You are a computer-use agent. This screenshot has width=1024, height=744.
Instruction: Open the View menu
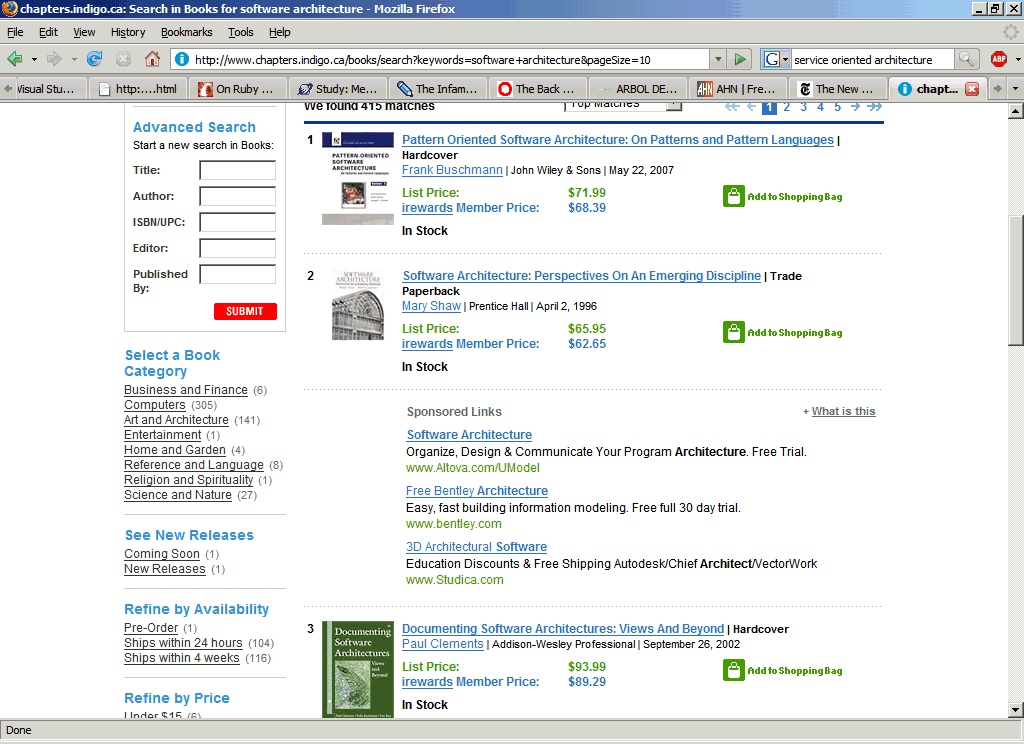pyautogui.click(x=84, y=32)
